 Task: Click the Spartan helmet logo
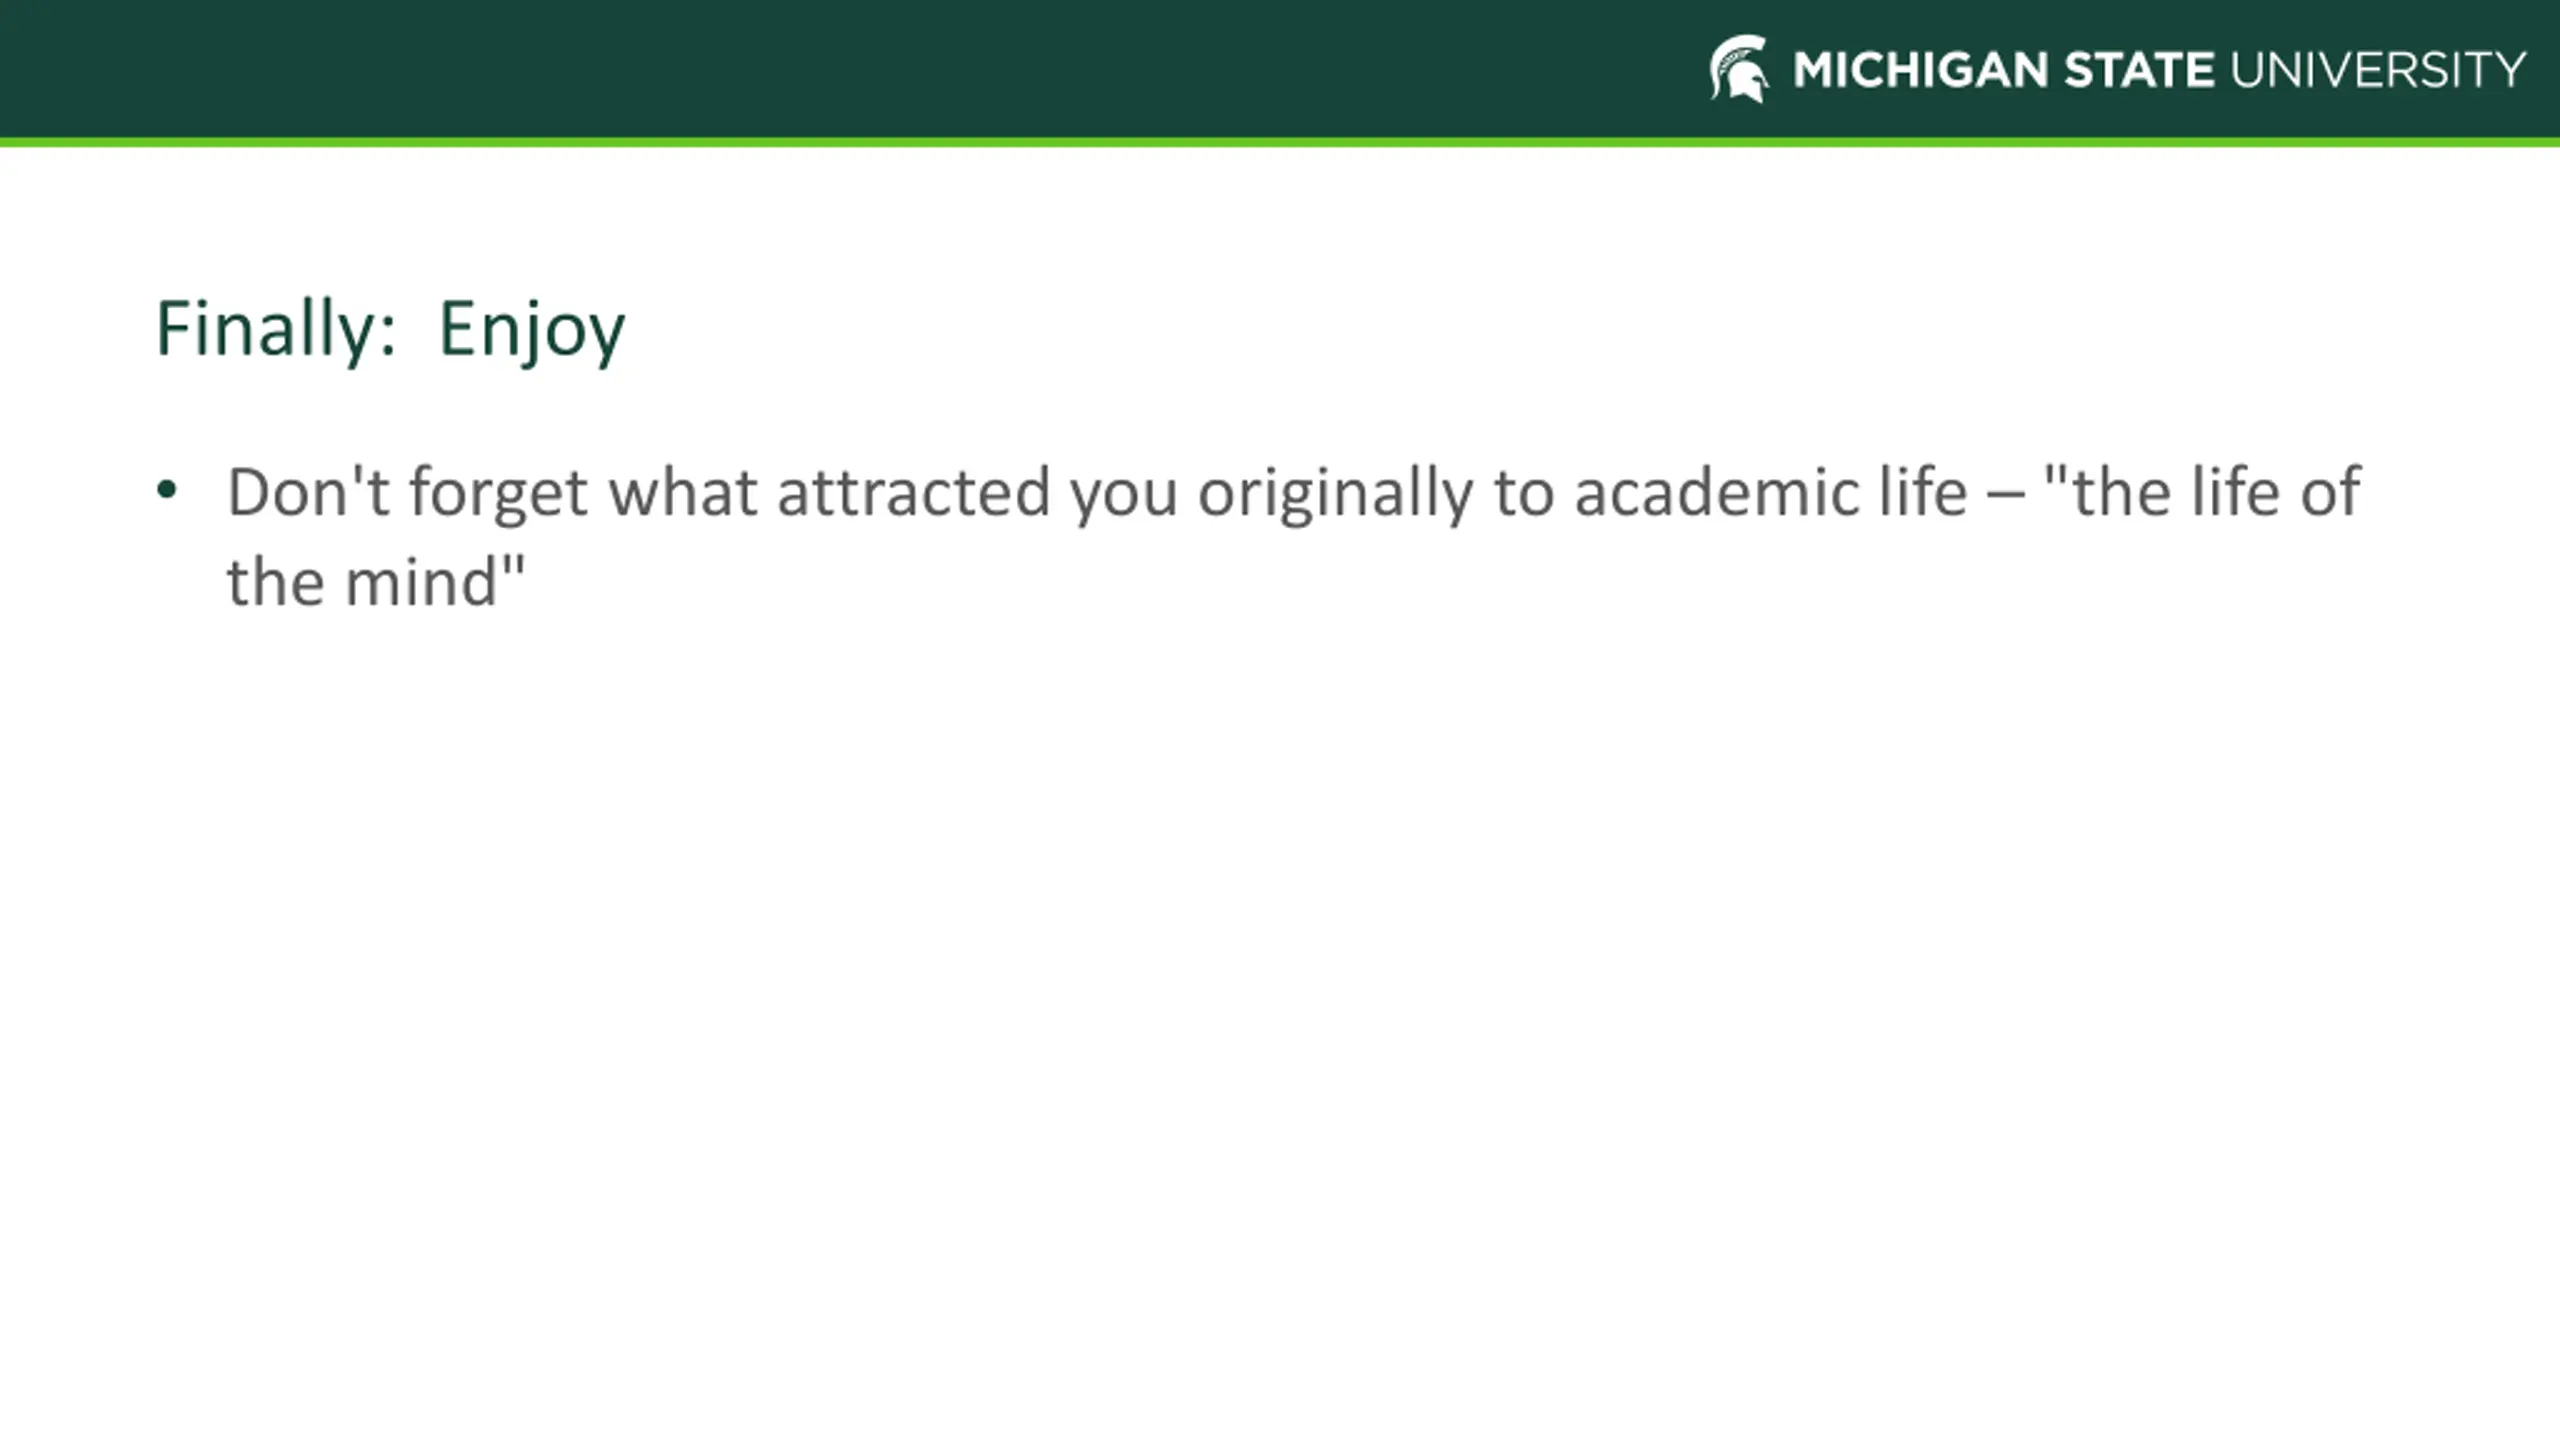[x=1739, y=69]
